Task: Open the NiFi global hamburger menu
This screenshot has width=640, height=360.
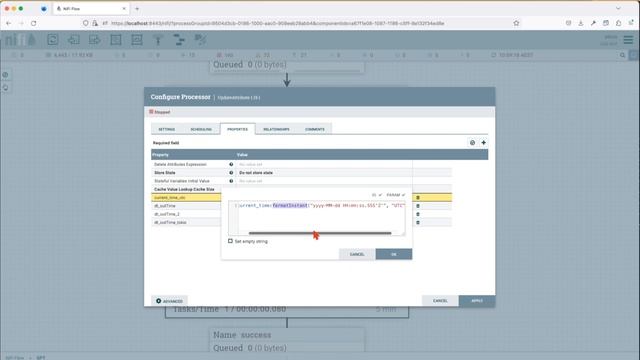Action: click(x=628, y=40)
